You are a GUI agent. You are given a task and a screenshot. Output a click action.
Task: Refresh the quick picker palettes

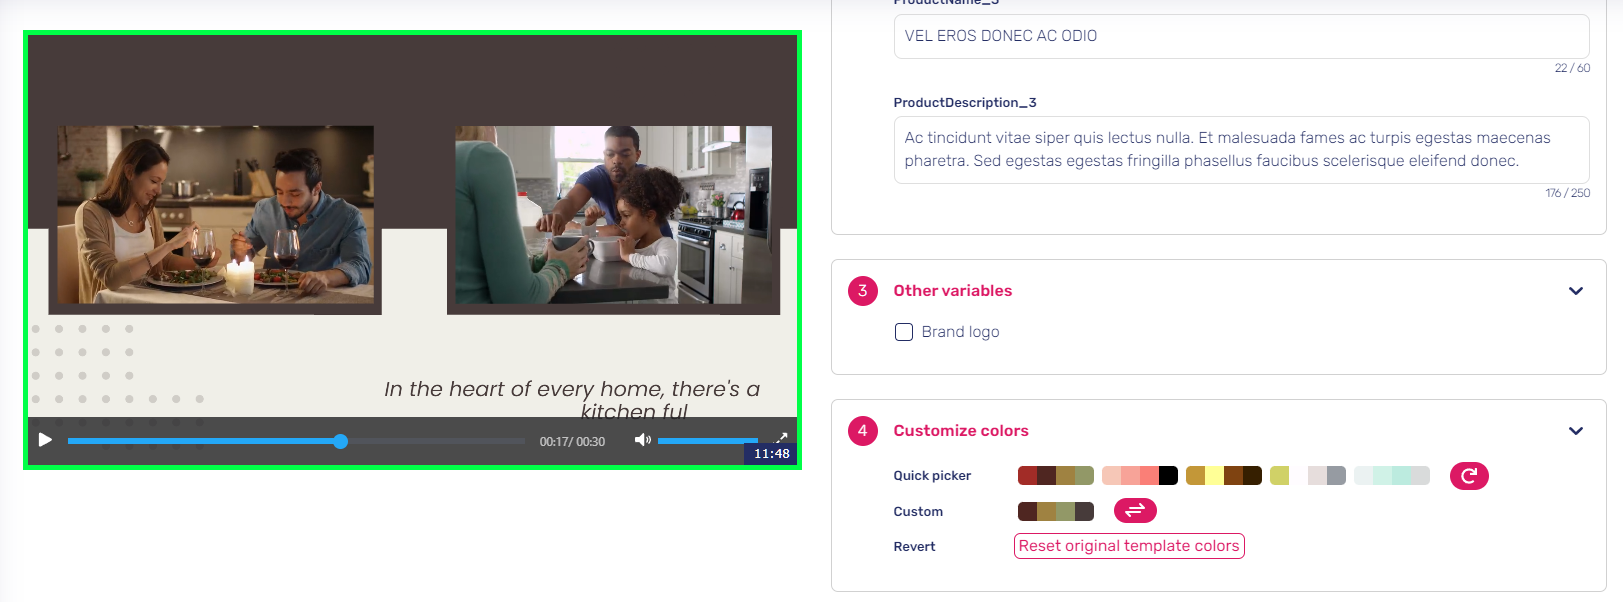[1469, 476]
